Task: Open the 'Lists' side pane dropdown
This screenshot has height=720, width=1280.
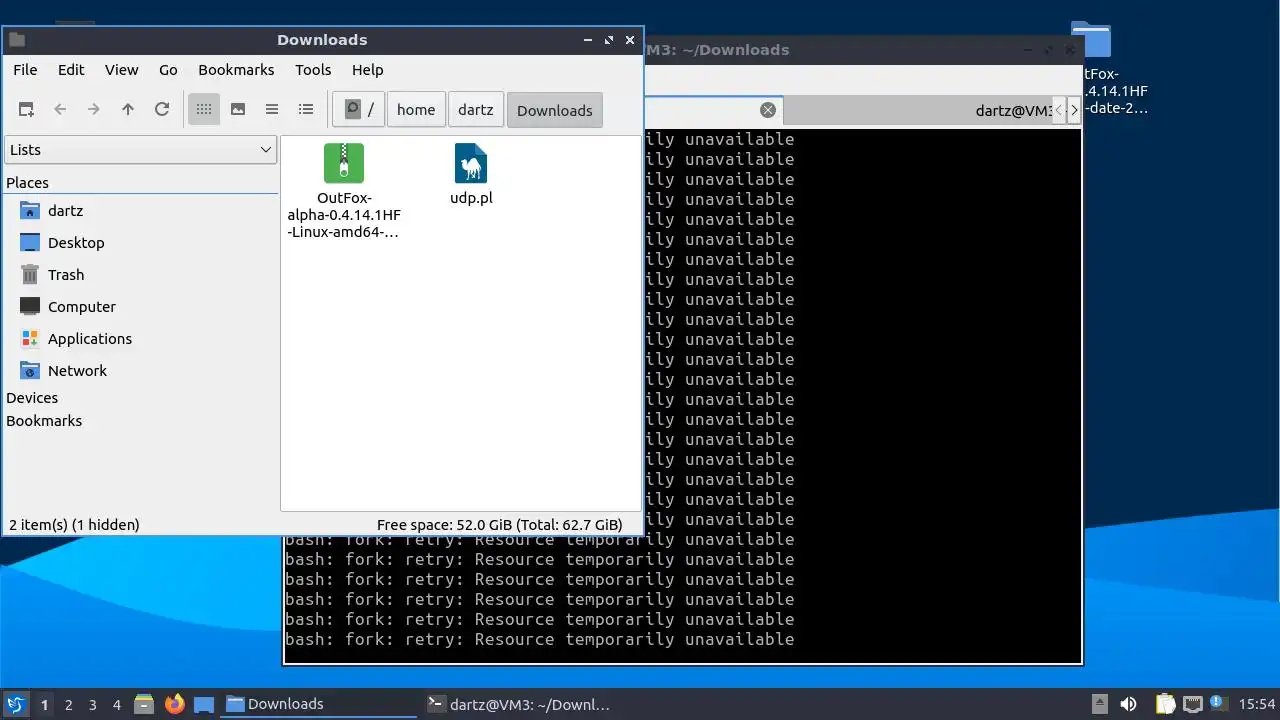Action: [140, 150]
